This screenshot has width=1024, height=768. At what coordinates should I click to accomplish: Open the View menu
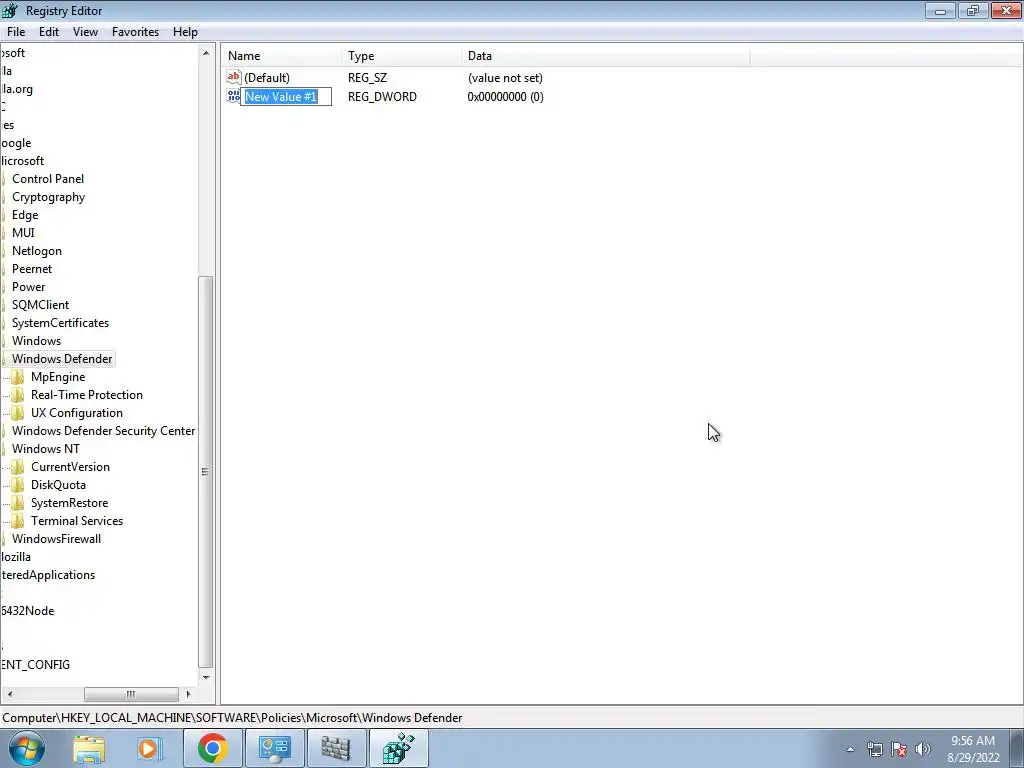(x=85, y=32)
